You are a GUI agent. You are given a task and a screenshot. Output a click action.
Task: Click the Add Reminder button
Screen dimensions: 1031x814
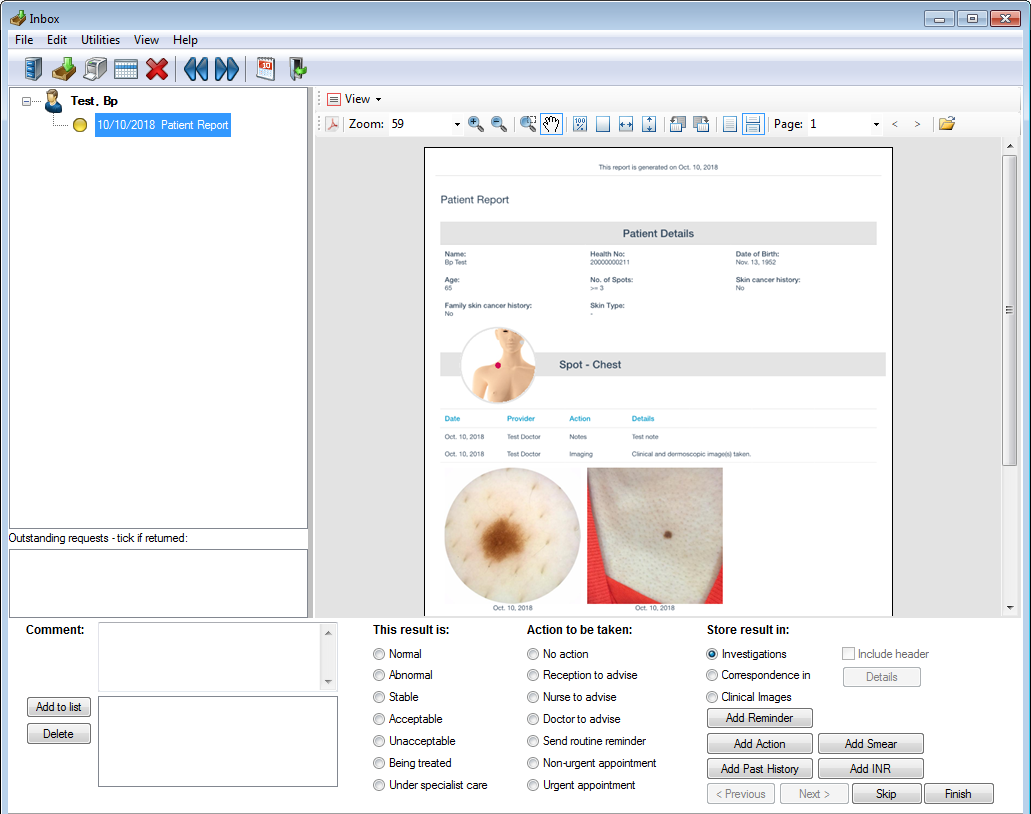(759, 718)
